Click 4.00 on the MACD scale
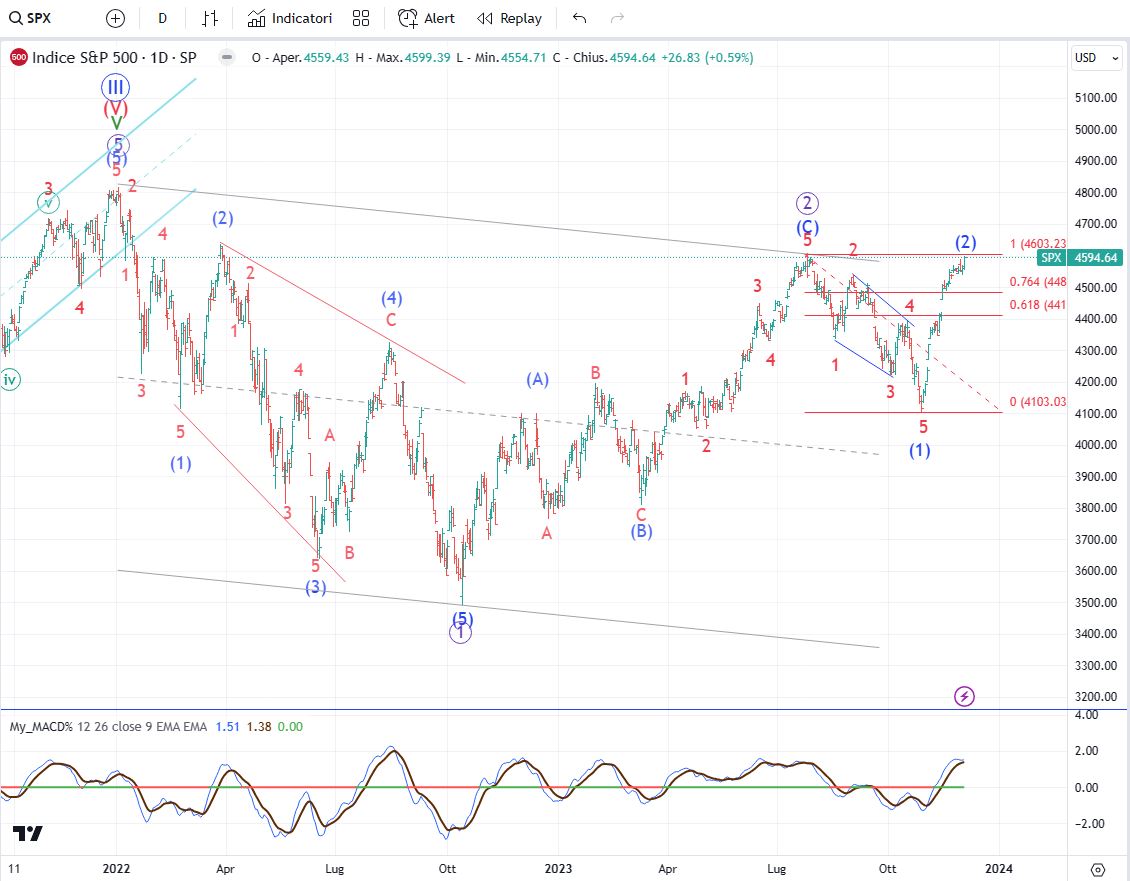Image resolution: width=1130 pixels, height=881 pixels. click(x=1086, y=715)
